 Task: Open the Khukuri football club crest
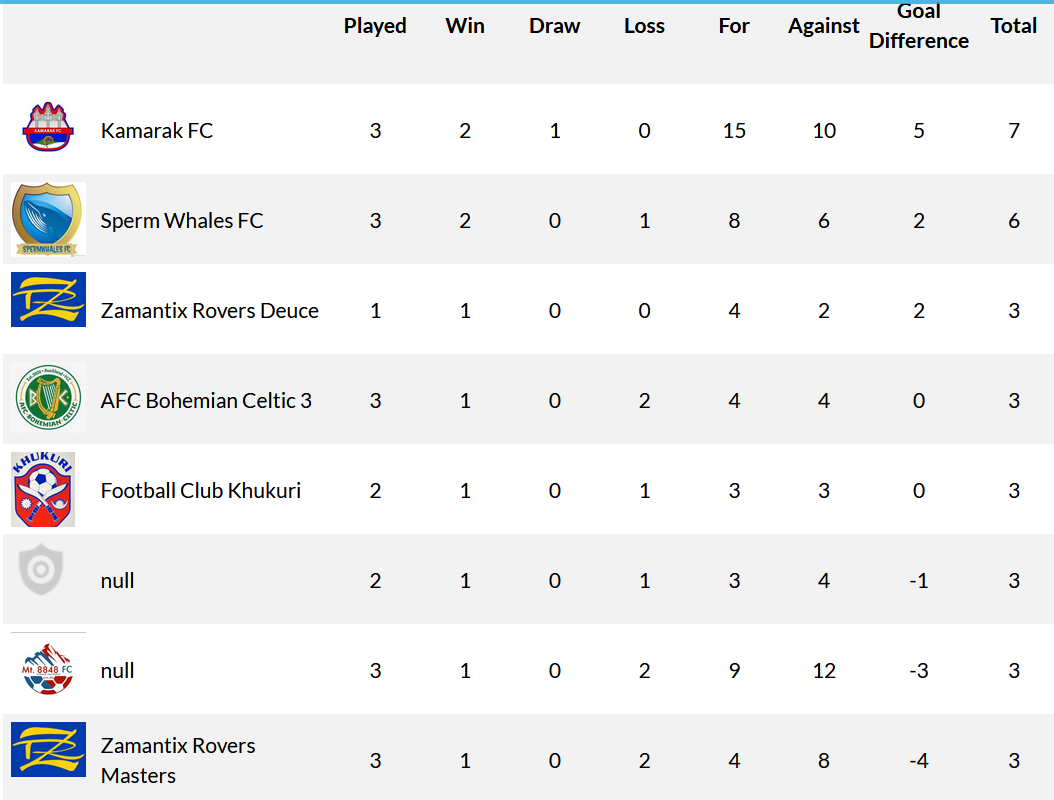(43, 489)
